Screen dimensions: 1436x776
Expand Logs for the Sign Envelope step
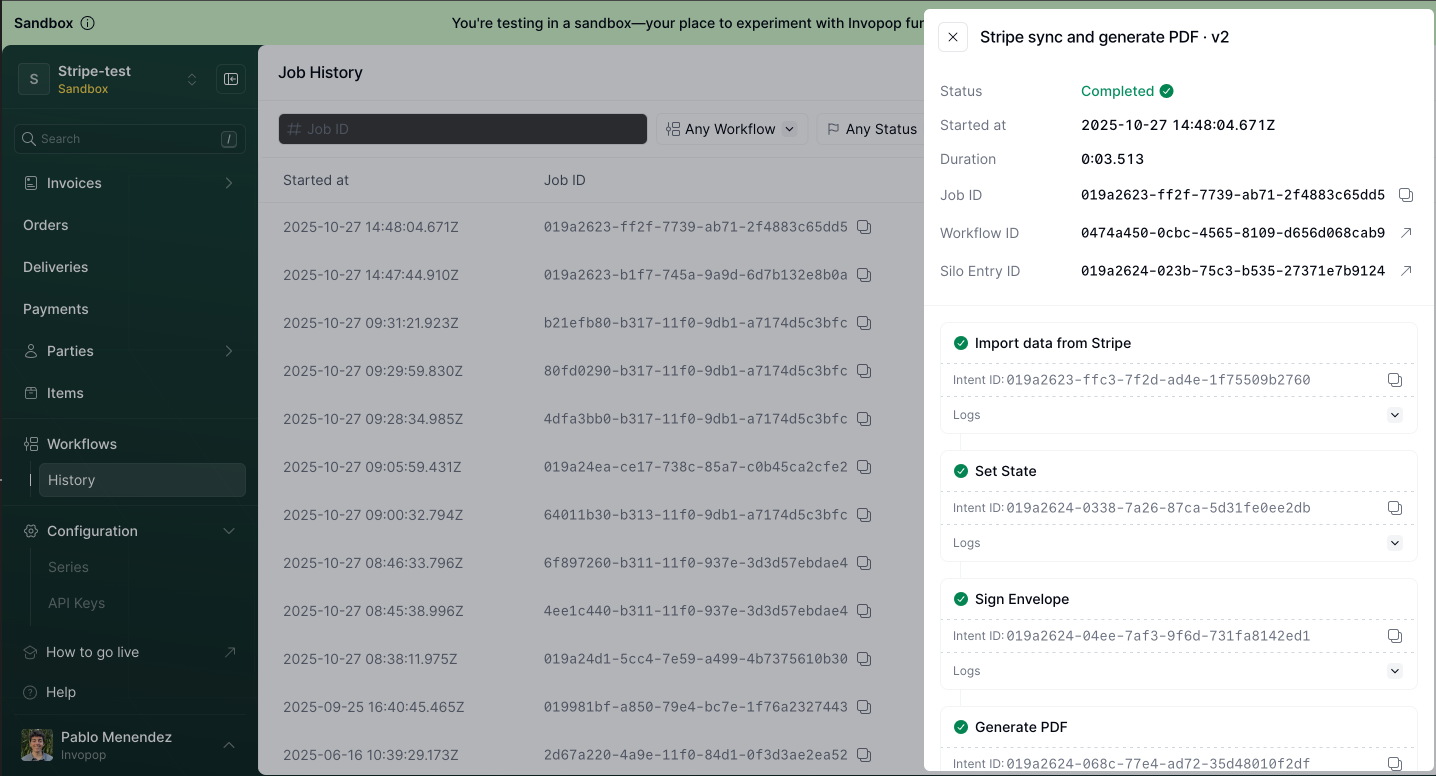[1395, 671]
